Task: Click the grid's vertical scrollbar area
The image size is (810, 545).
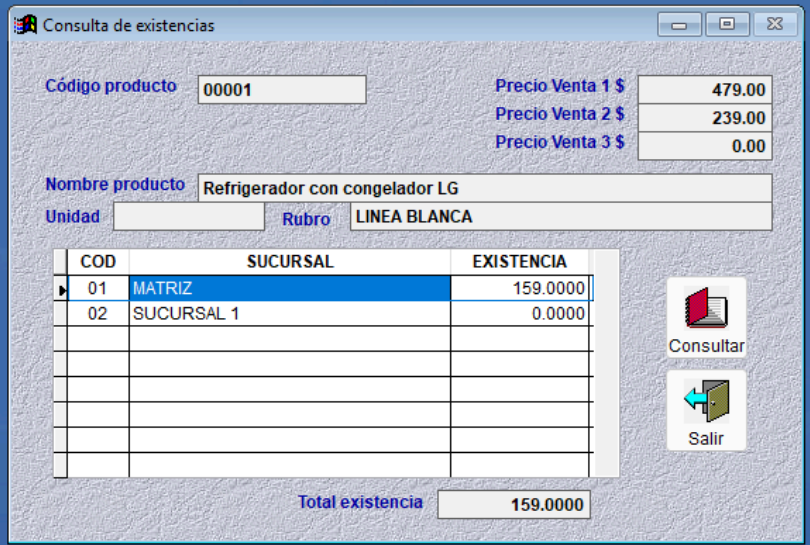Action: click(606, 363)
